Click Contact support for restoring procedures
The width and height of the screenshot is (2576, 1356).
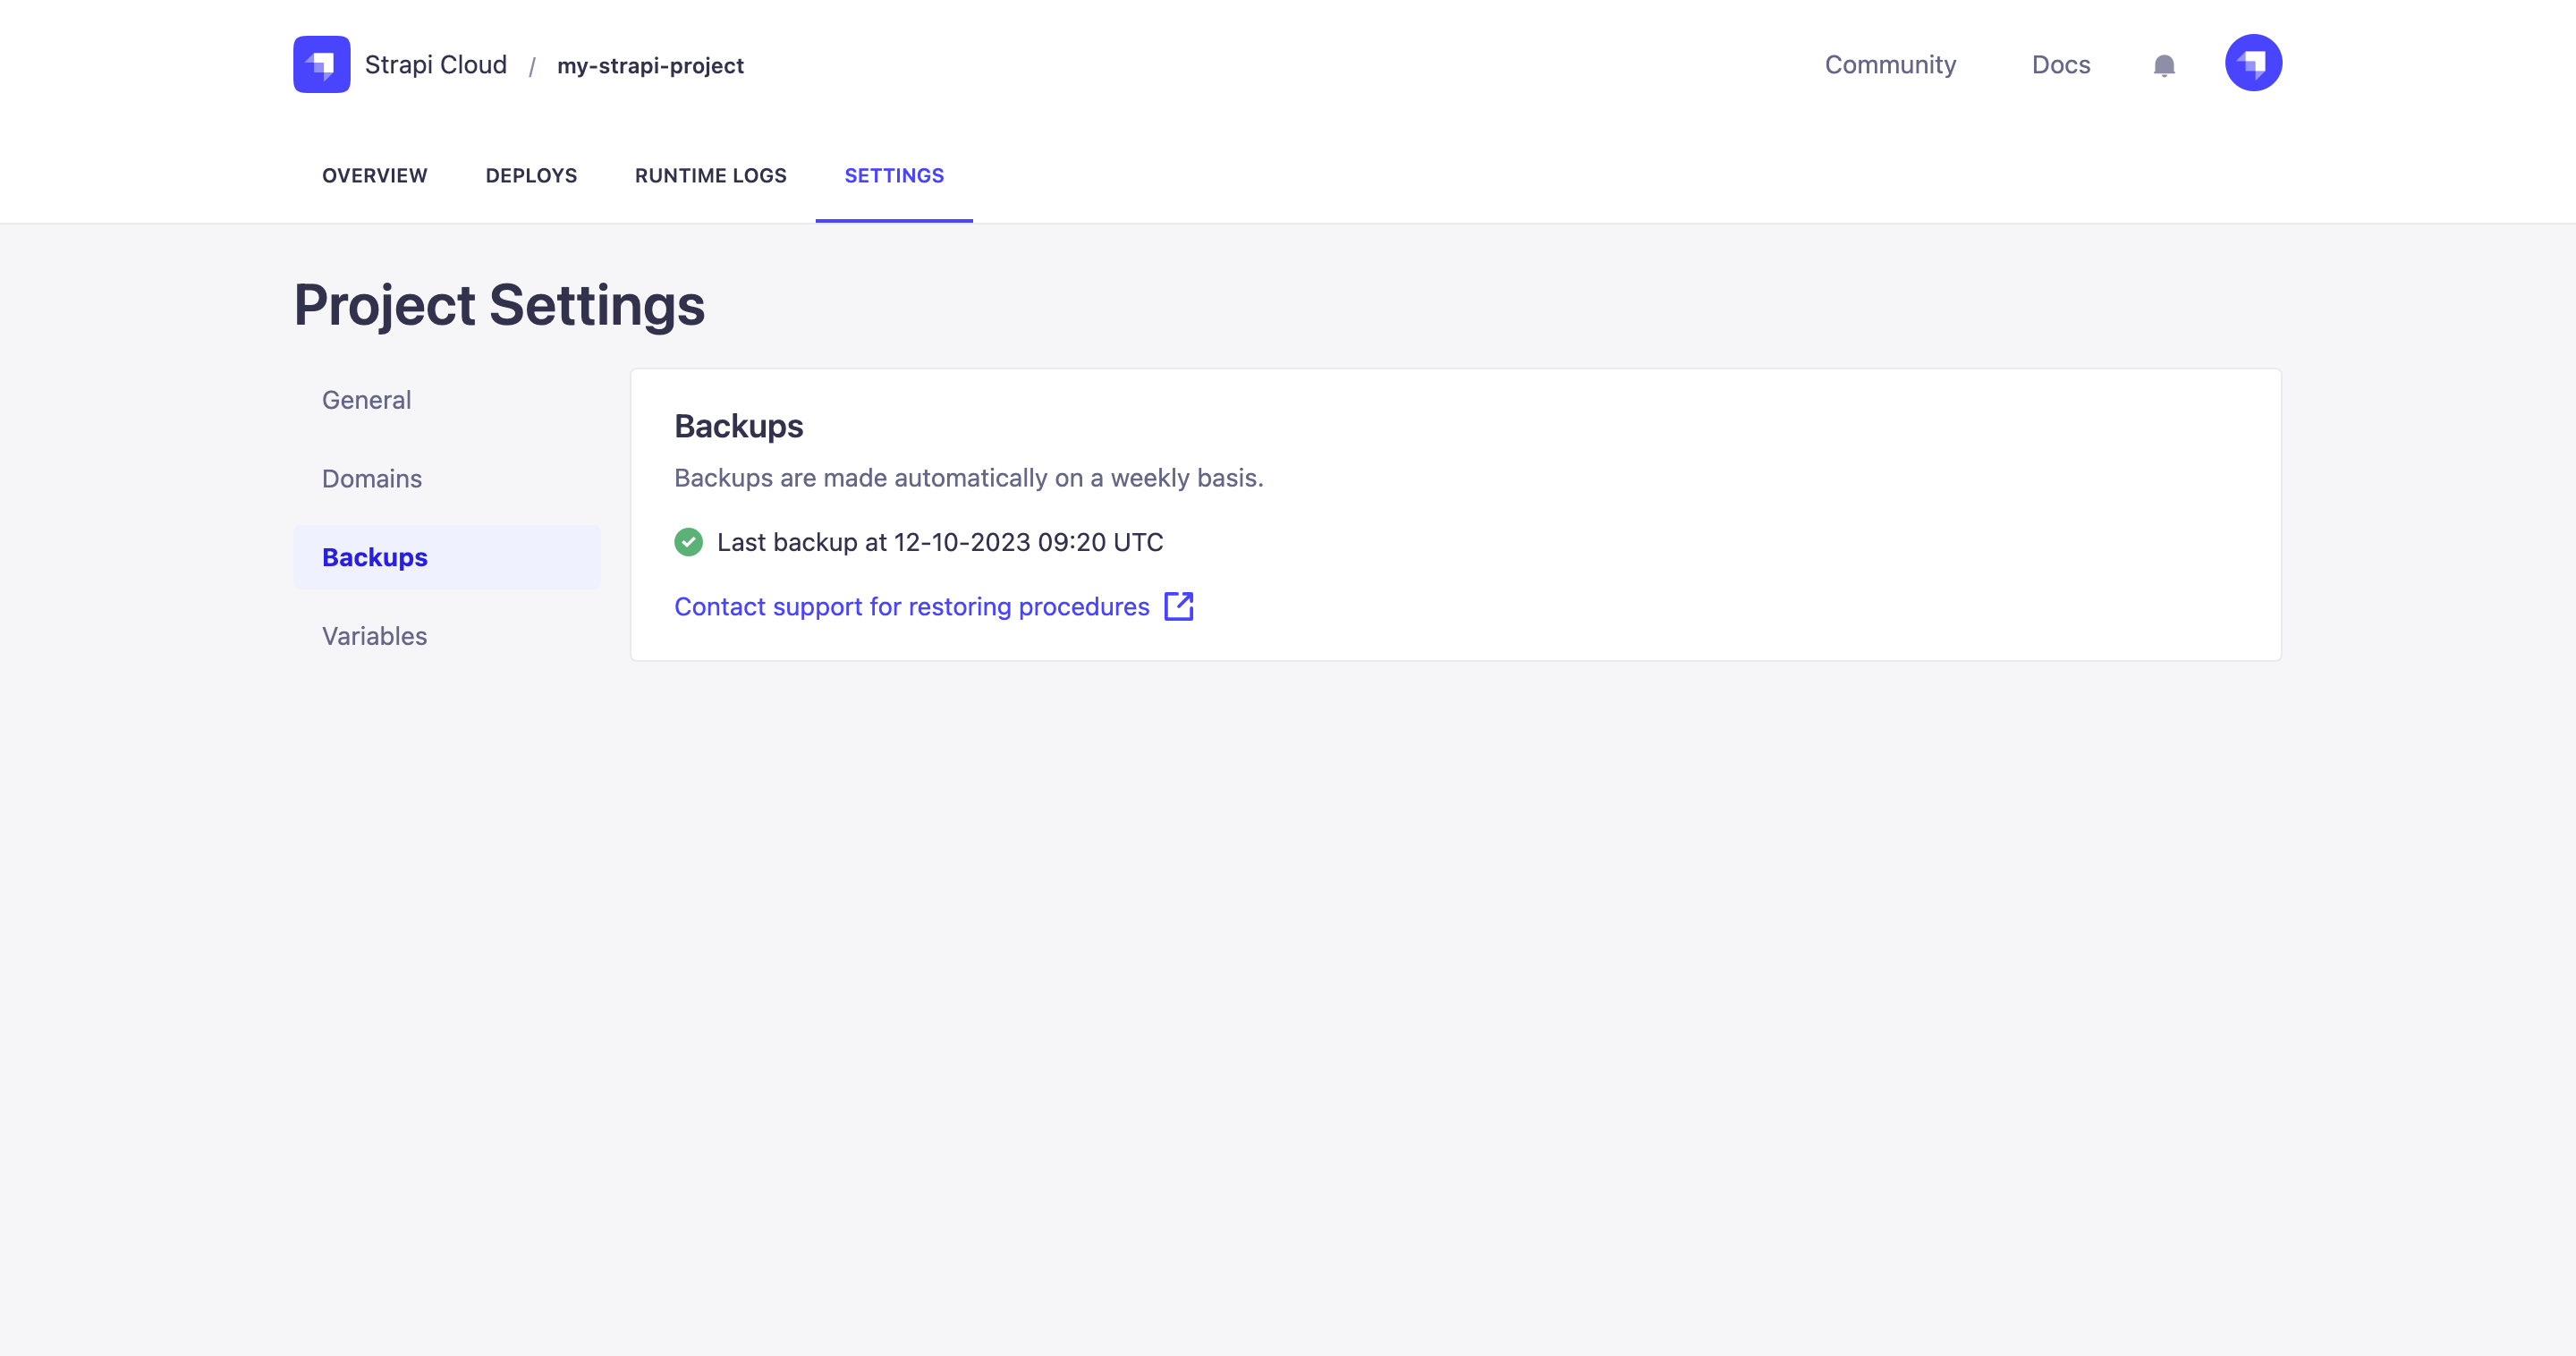tap(911, 607)
